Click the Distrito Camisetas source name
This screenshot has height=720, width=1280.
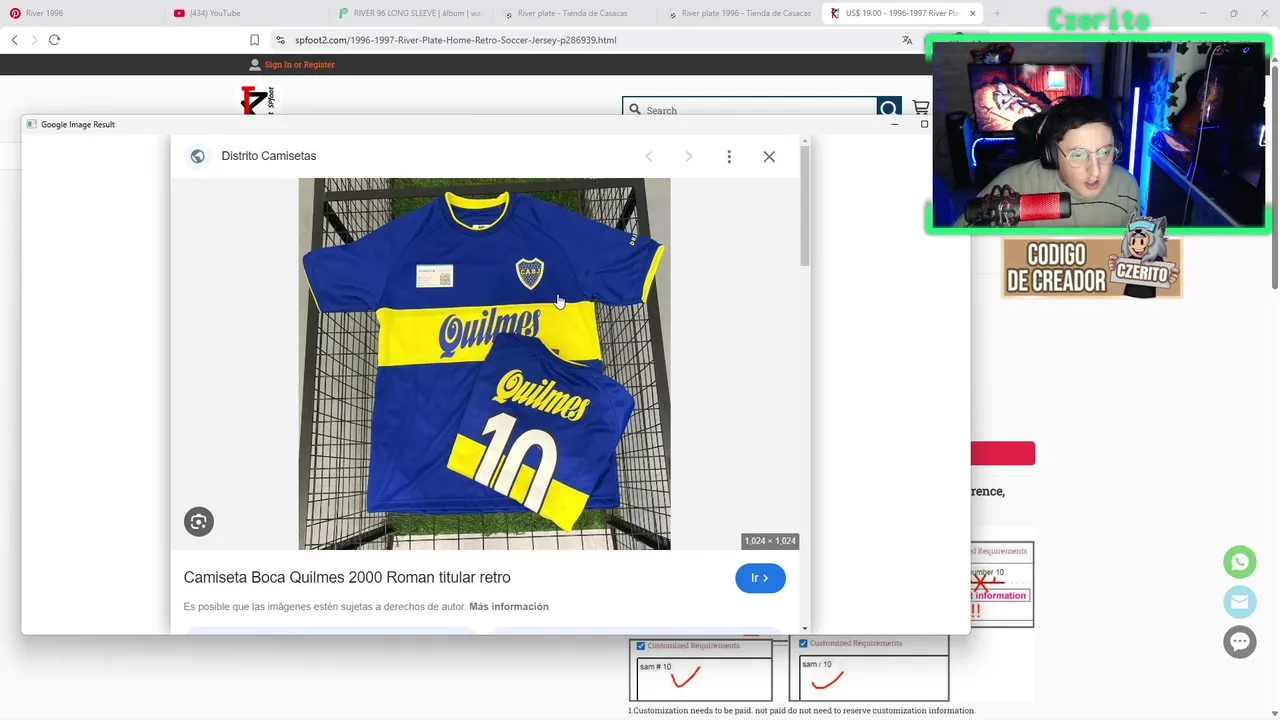click(269, 156)
